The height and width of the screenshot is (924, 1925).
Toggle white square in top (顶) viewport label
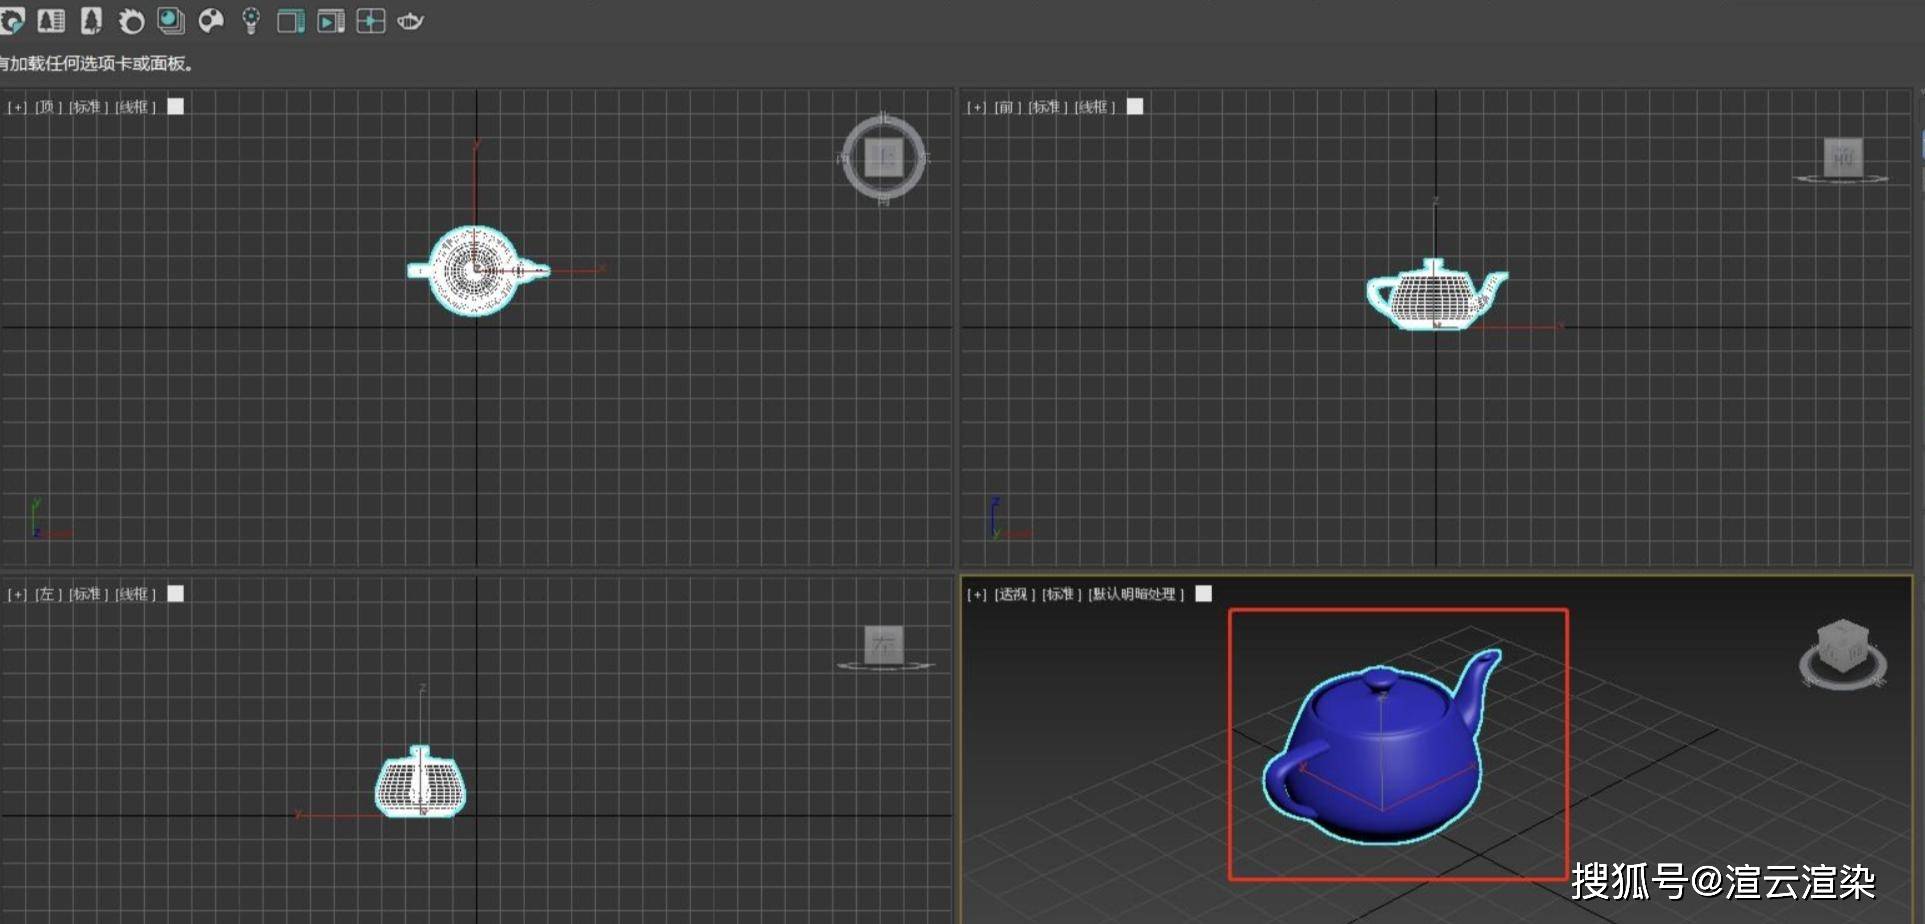(176, 106)
